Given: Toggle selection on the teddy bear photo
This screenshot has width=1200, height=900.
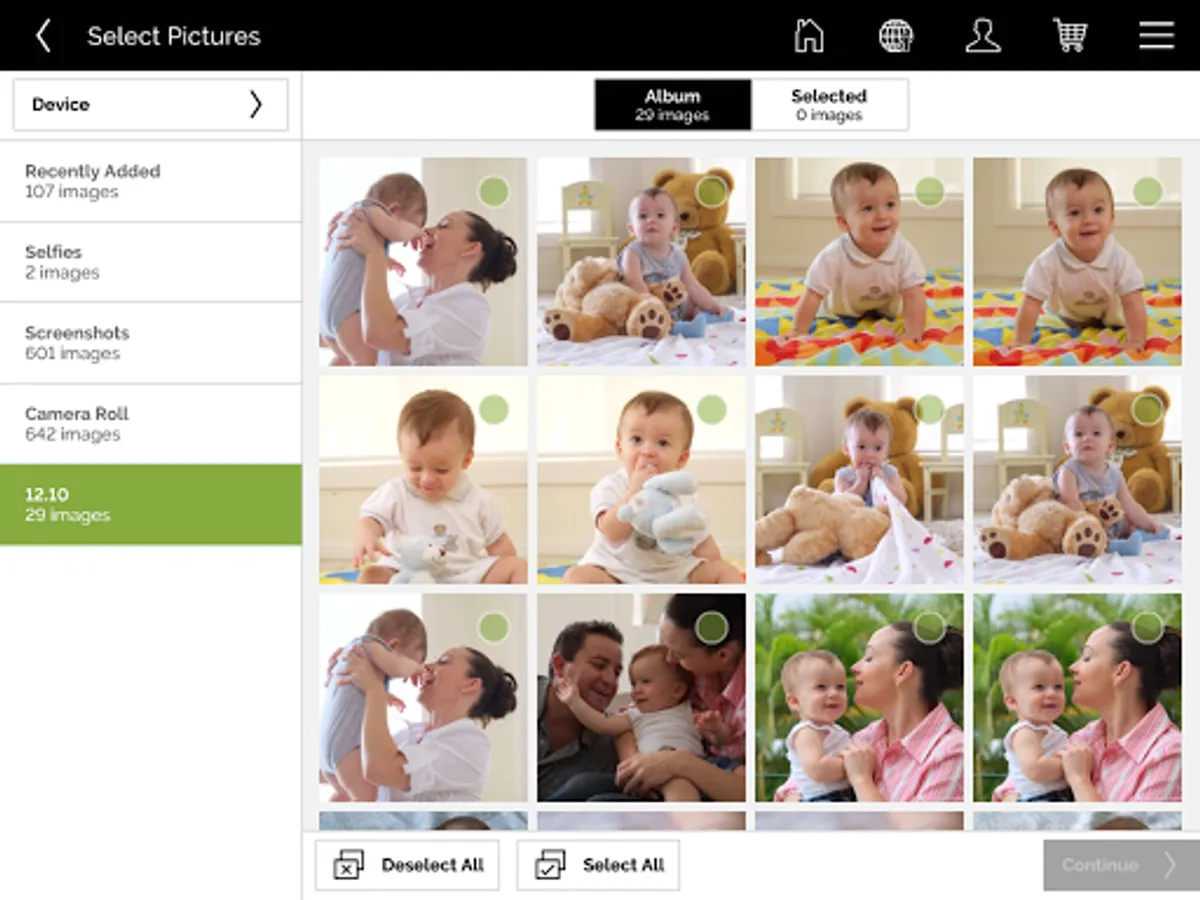Looking at the screenshot, I should pos(710,190).
